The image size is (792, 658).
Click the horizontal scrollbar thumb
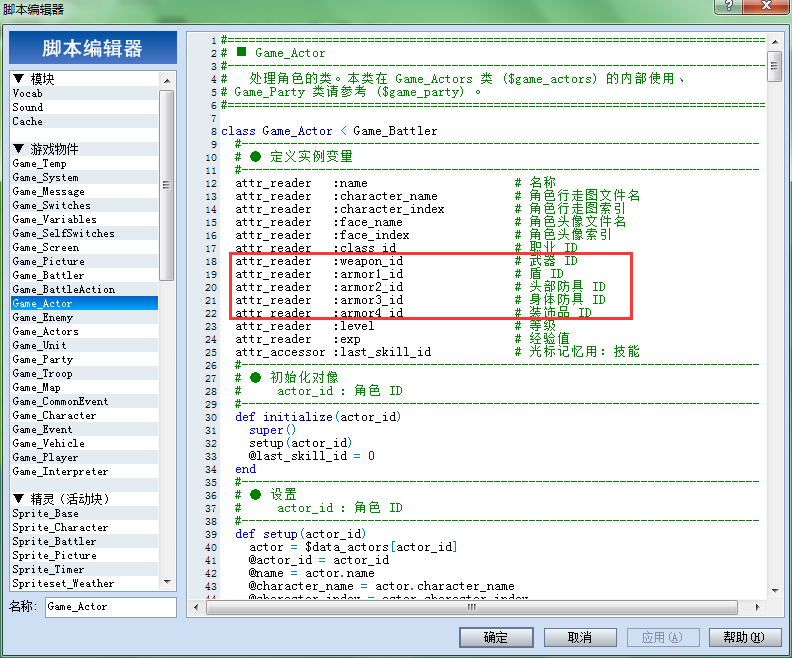pyautogui.click(x=471, y=608)
